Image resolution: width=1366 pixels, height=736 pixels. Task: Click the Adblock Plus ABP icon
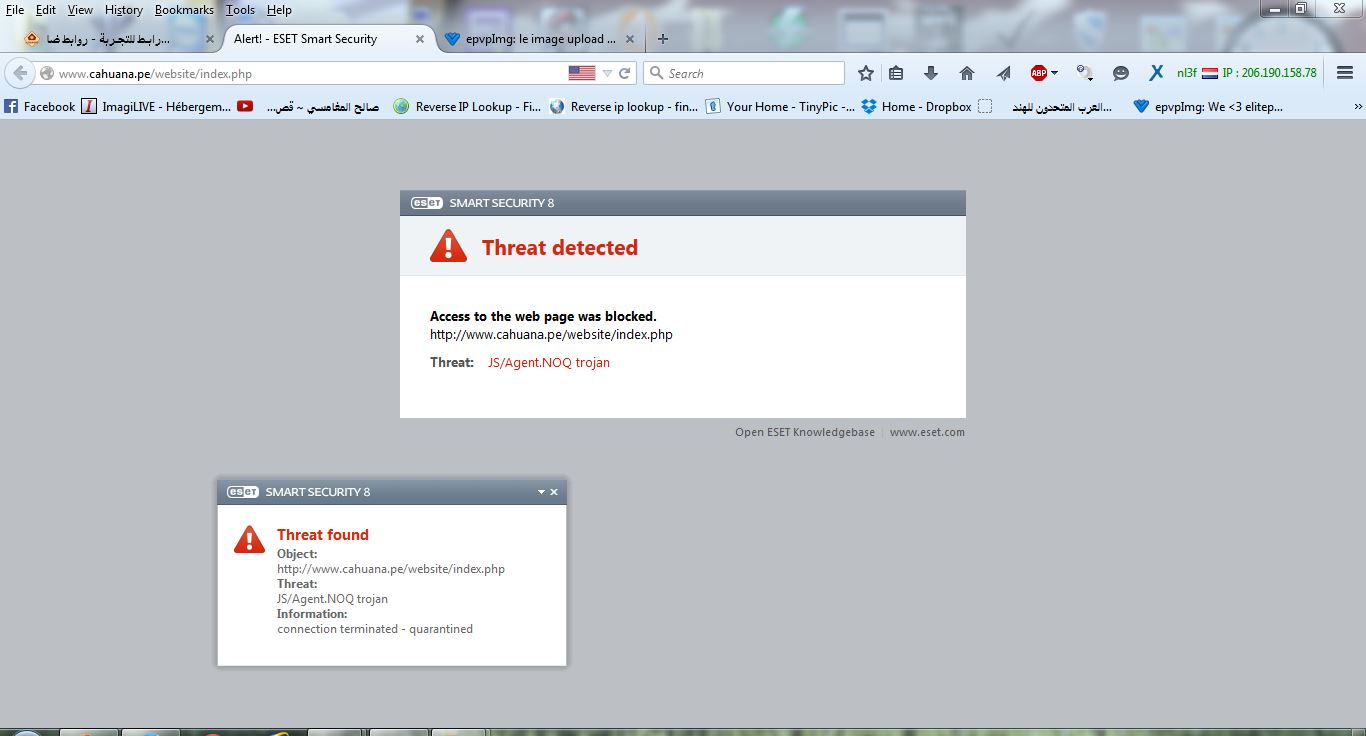pyautogui.click(x=1039, y=73)
